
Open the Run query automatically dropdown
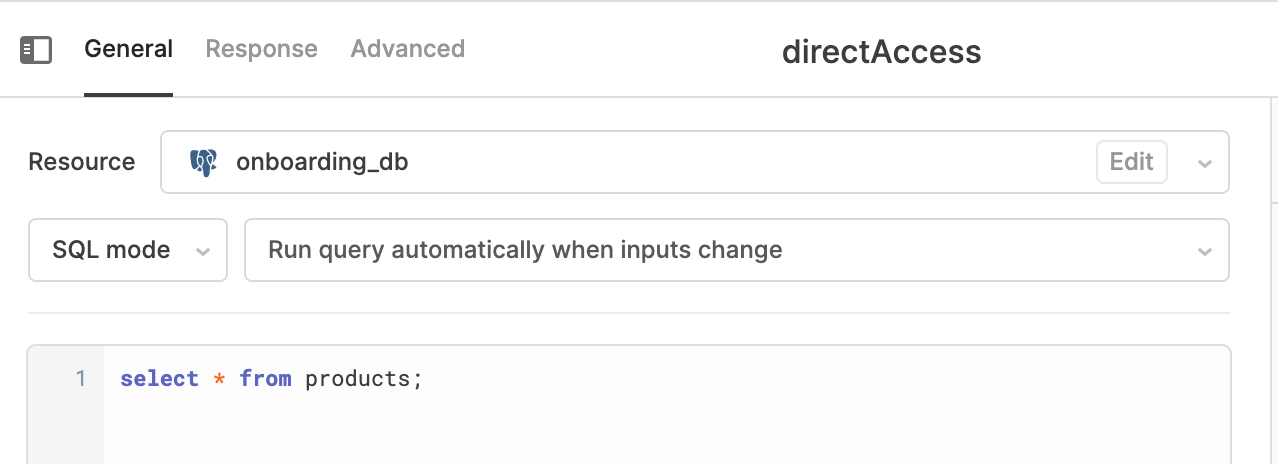click(x=737, y=250)
